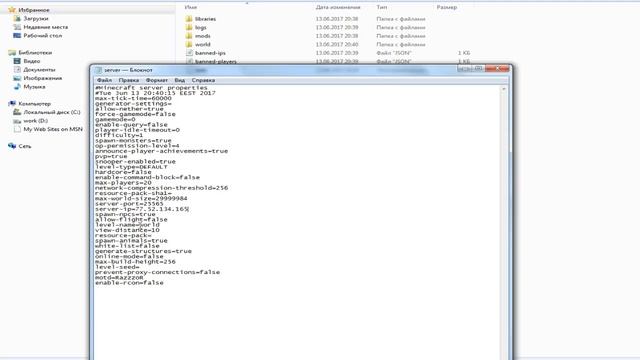Image resolution: width=640 pixels, height=360 pixels.
Task: Open the work (D:) drive
Action: coord(36,121)
